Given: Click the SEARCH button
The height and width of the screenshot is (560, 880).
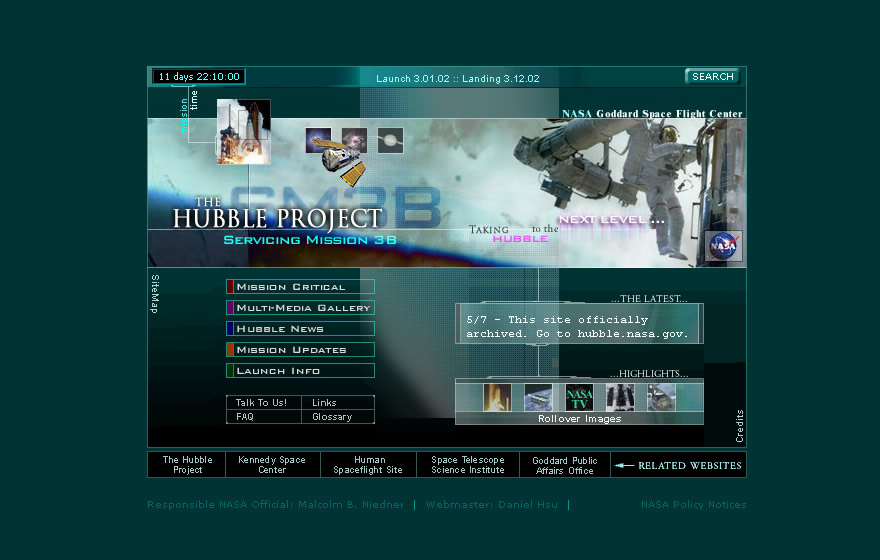Looking at the screenshot, I should click(x=712, y=76).
